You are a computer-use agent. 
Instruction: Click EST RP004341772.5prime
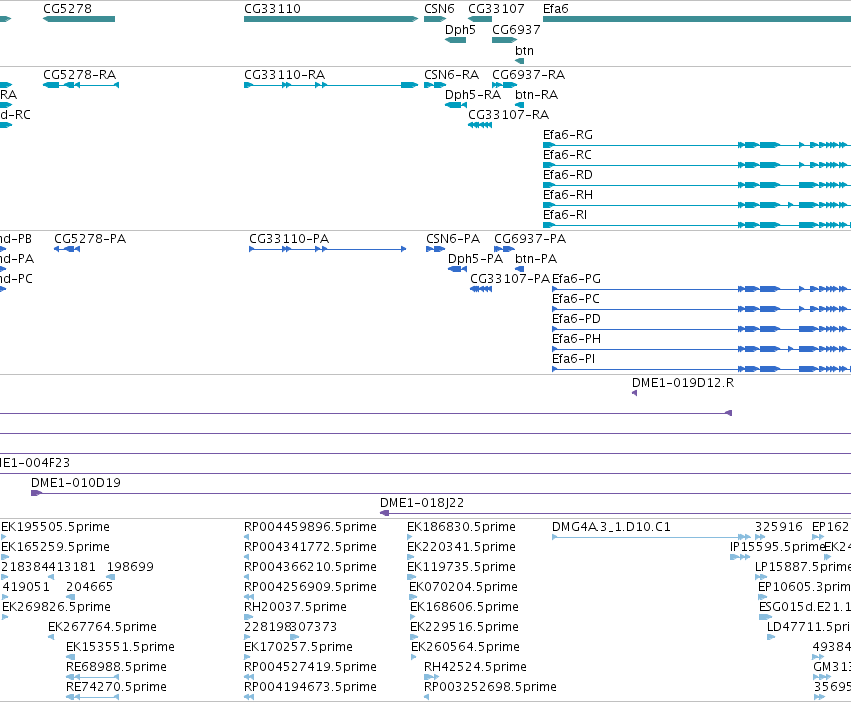pos(310,547)
